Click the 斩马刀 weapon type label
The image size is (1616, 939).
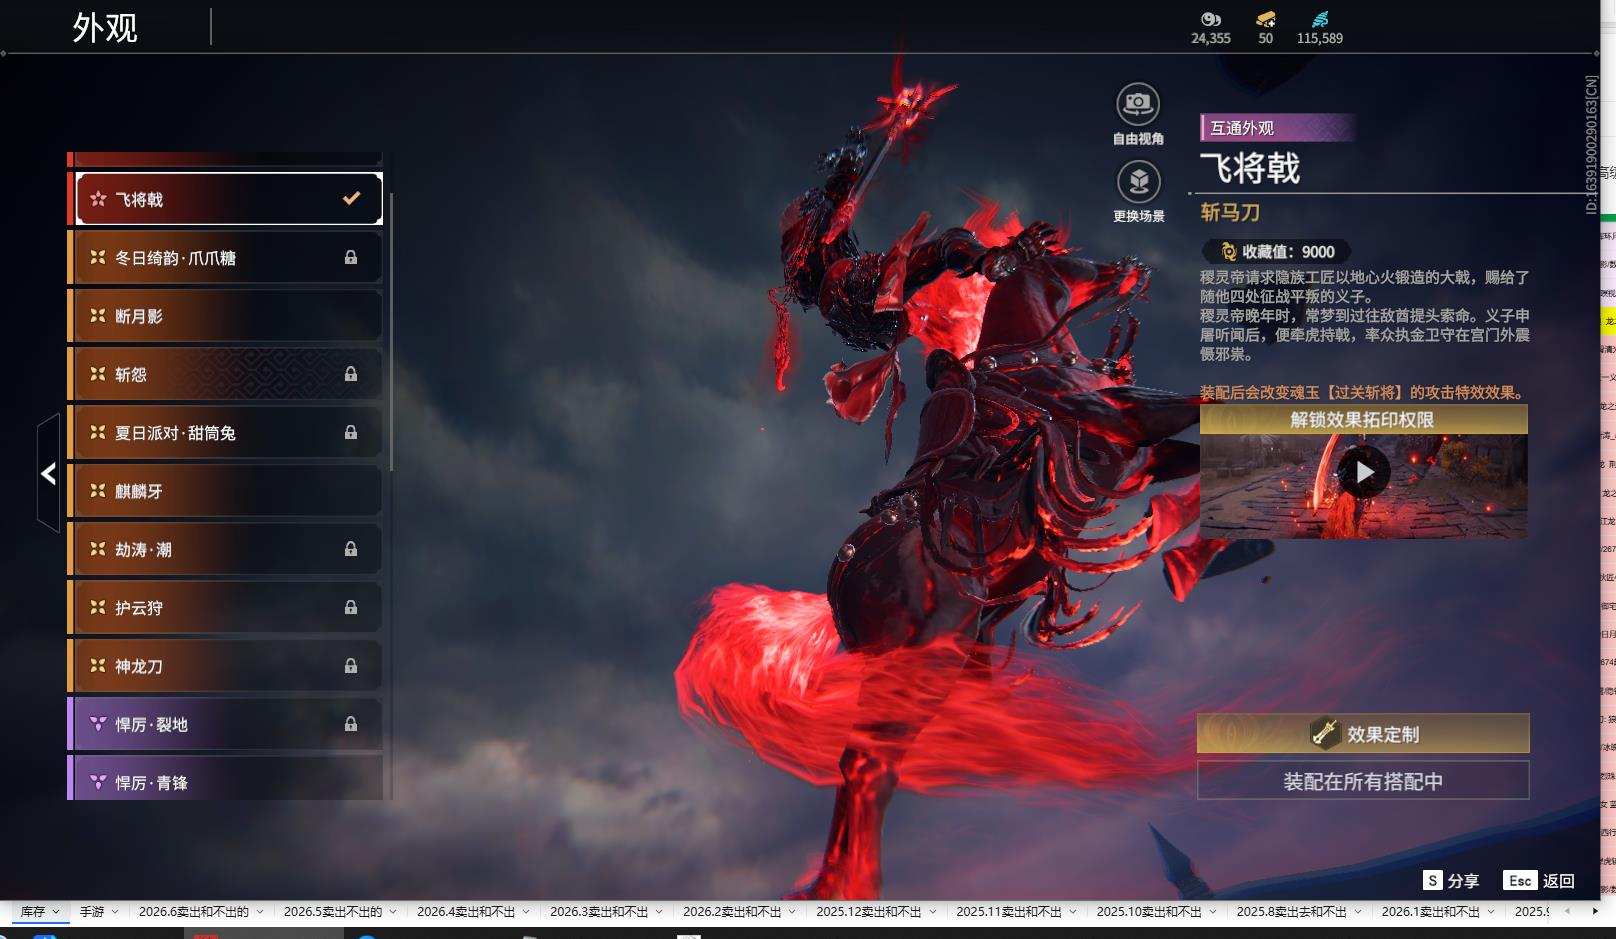tap(1230, 212)
